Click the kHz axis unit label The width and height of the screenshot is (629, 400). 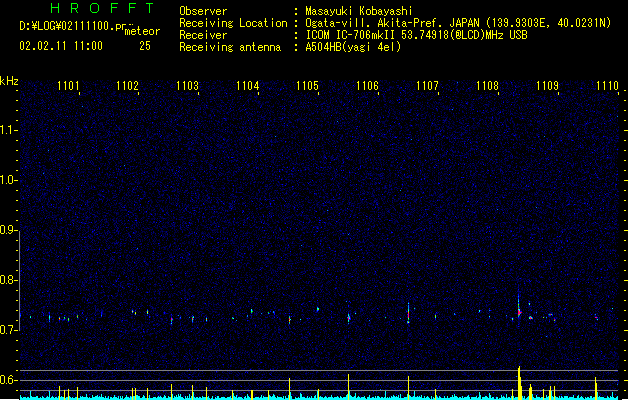9,81
